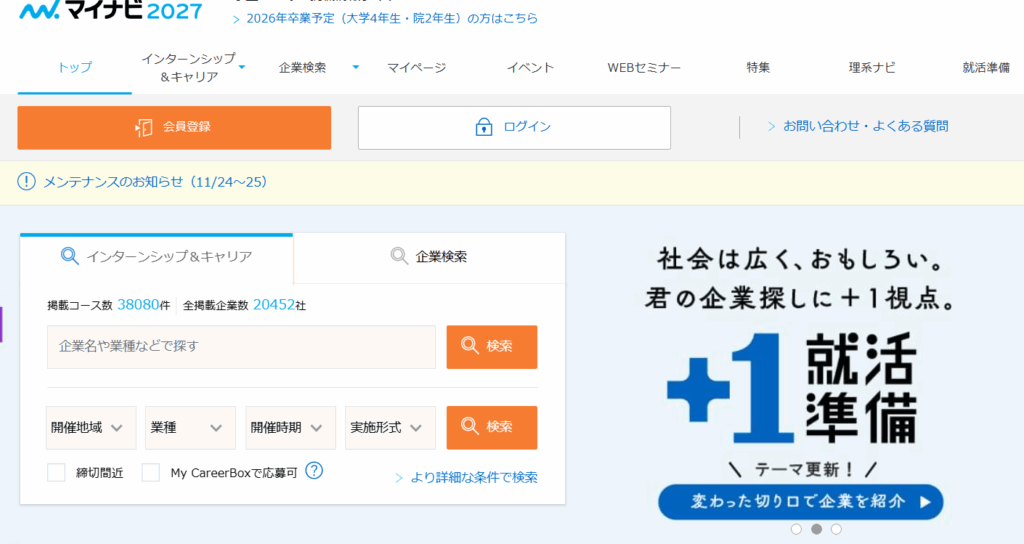Expand the 業種 dropdown
The width and height of the screenshot is (1024, 544).
point(190,427)
